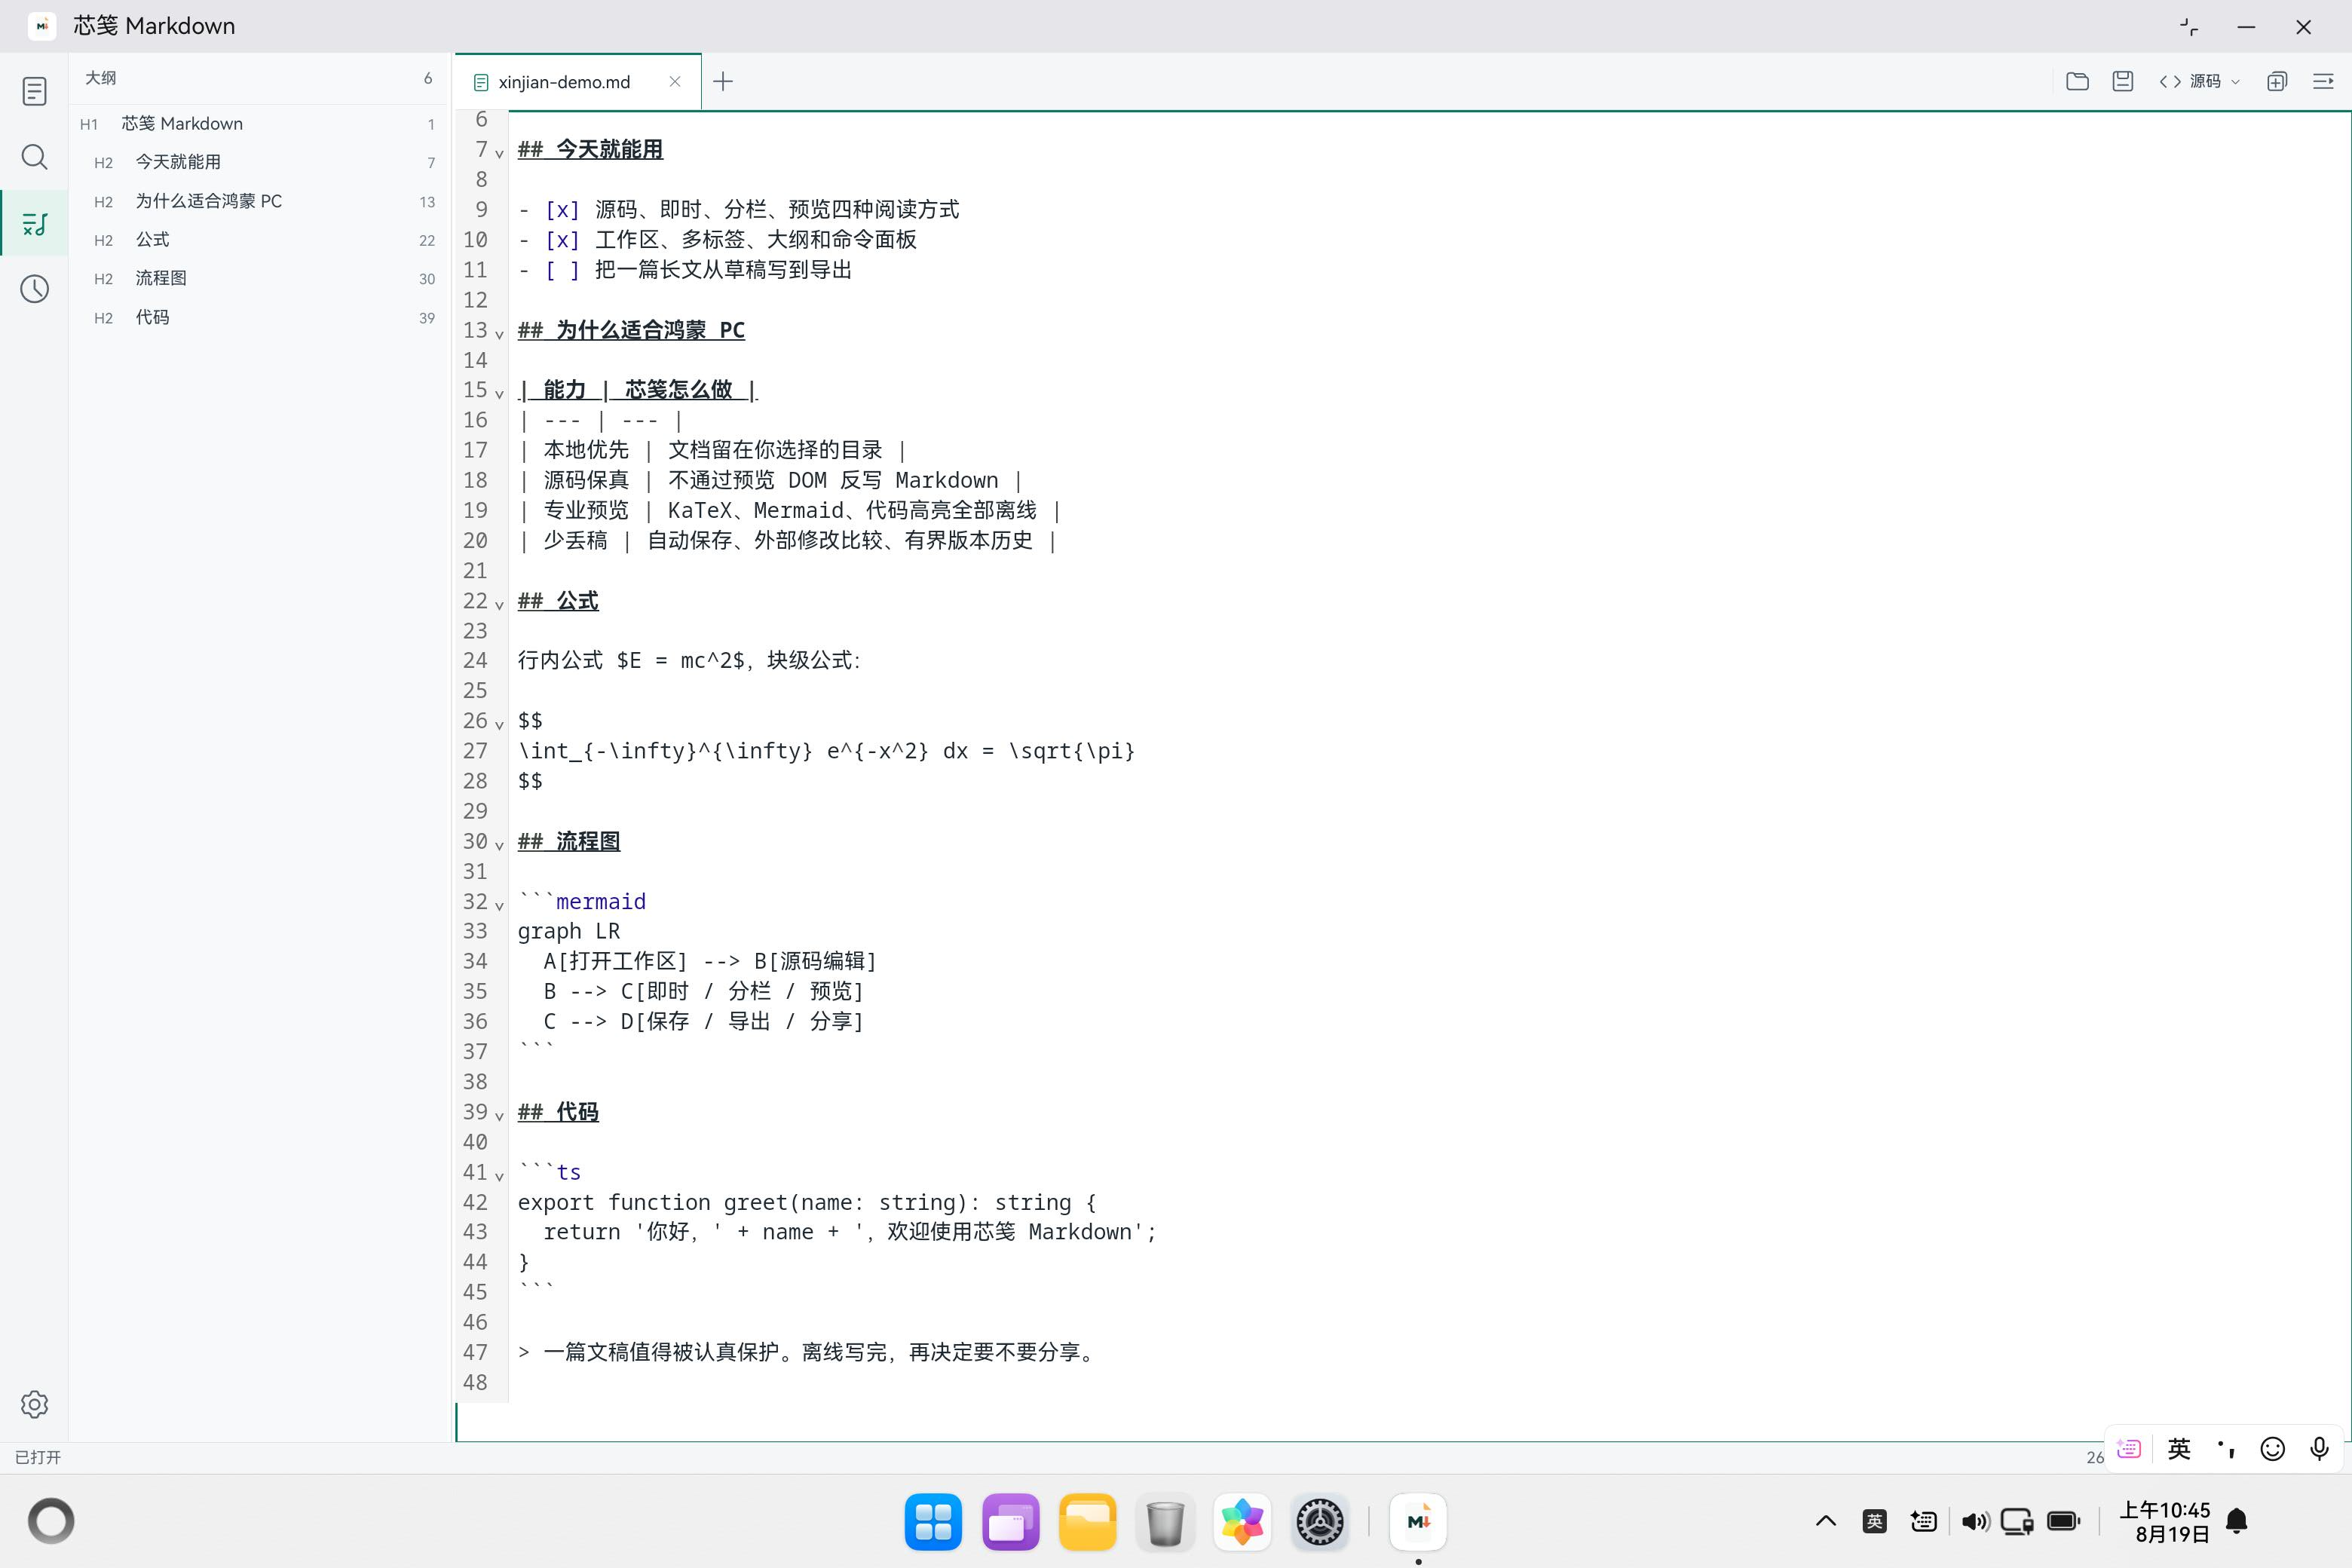The image size is (2352, 1568).
Task: Collapse the ts code block at line 41
Action: point(499,1176)
